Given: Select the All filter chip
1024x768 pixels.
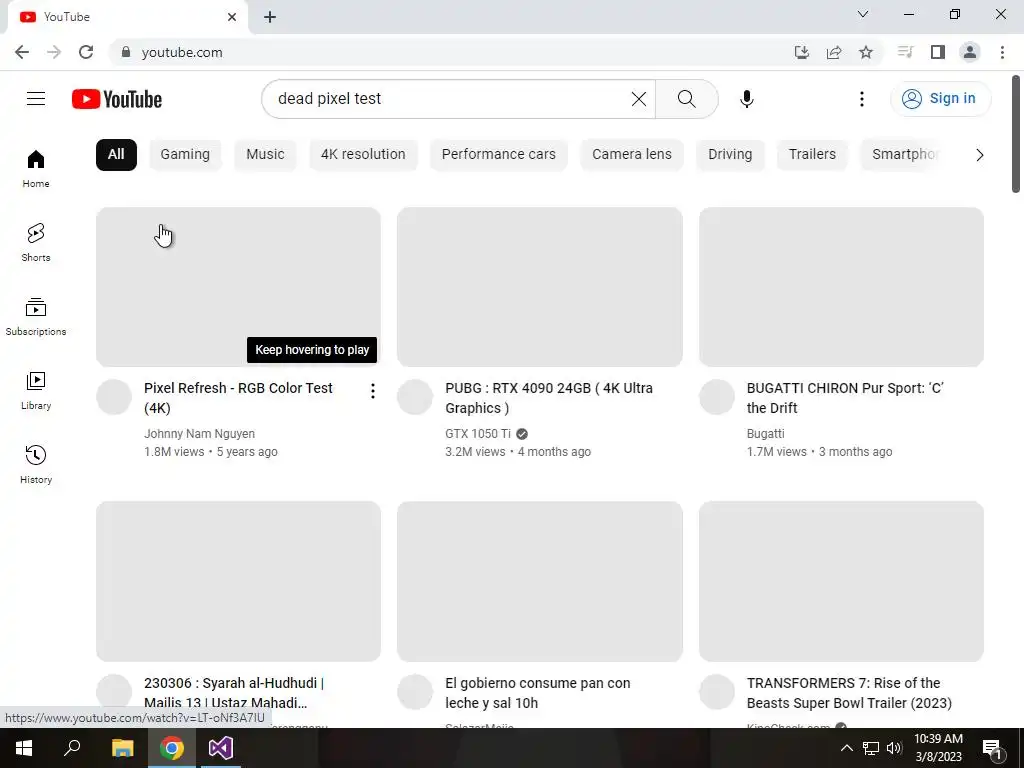Looking at the screenshot, I should tap(116, 155).
